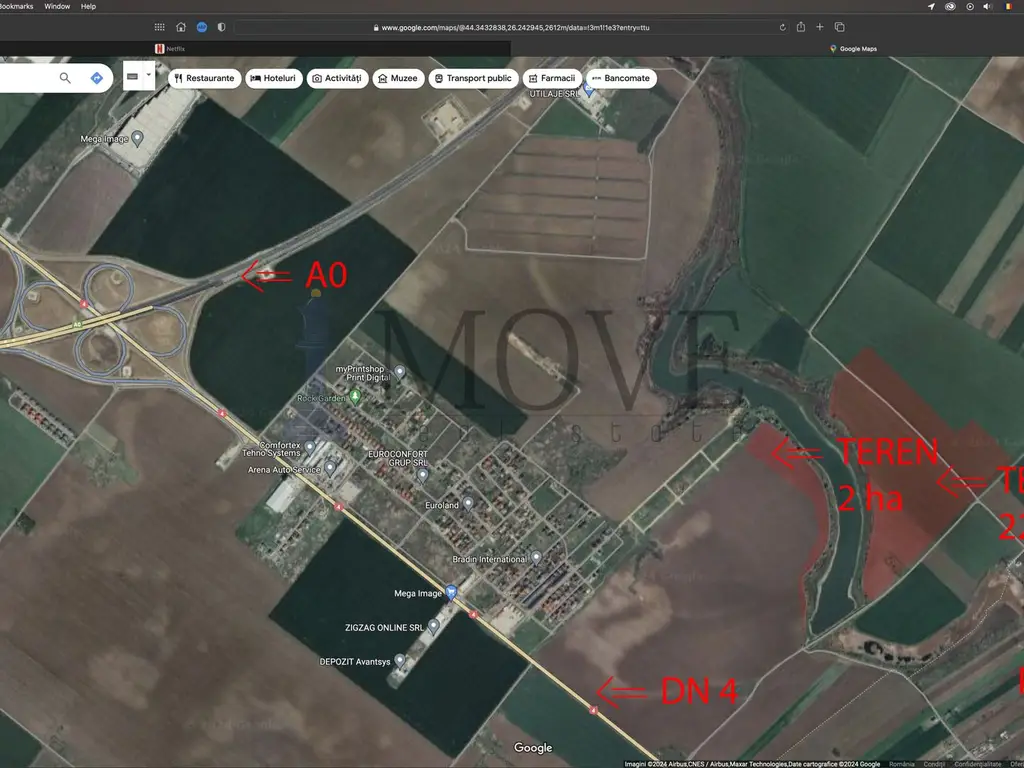This screenshot has width=1024, height=768.
Task: Click the share icon in browser toolbar
Action: [x=801, y=27]
